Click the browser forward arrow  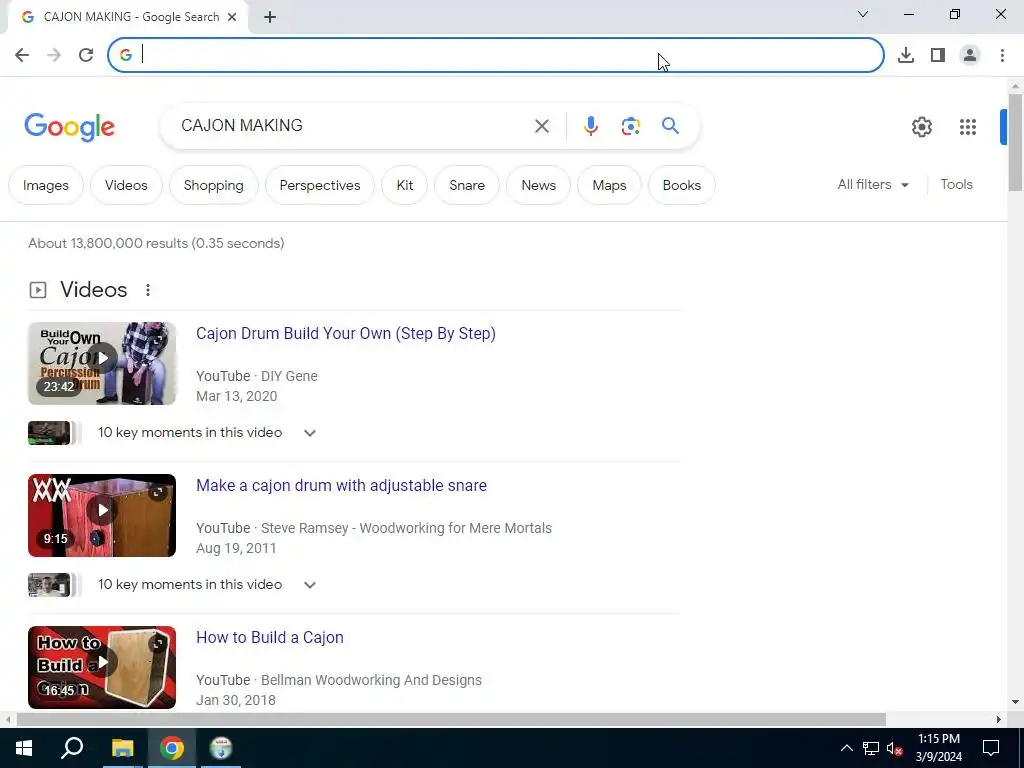coord(54,55)
